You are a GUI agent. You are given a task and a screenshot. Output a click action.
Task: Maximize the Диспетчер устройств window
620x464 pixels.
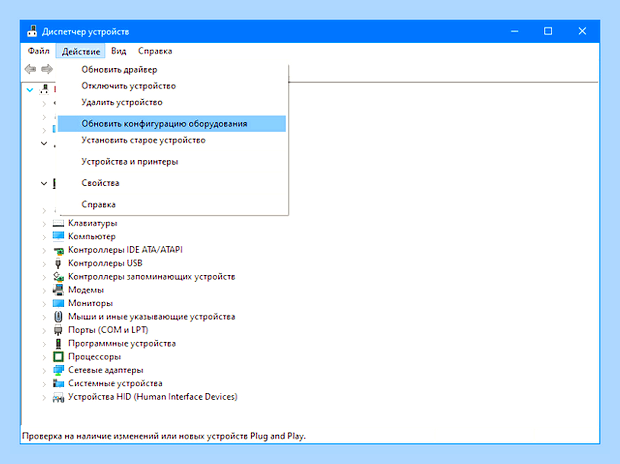548,31
